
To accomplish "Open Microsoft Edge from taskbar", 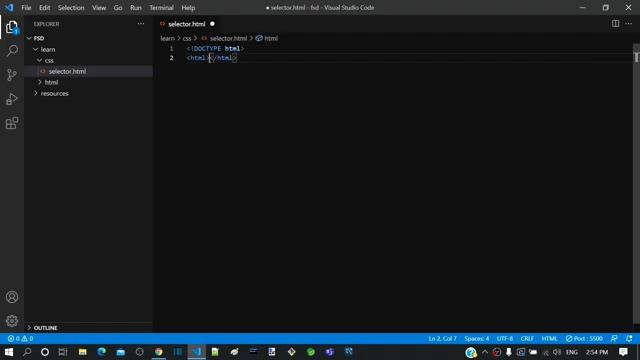I will pos(102,352).
